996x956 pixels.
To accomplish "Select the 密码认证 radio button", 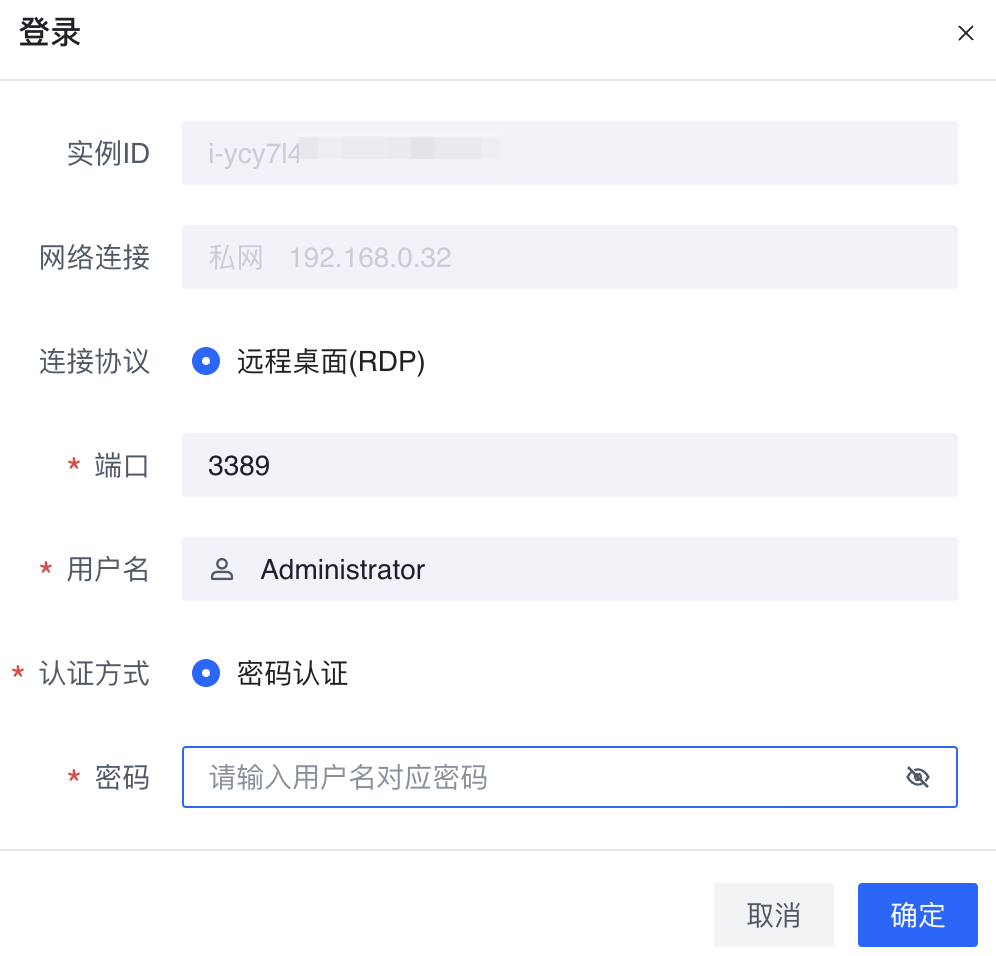I will pos(206,673).
